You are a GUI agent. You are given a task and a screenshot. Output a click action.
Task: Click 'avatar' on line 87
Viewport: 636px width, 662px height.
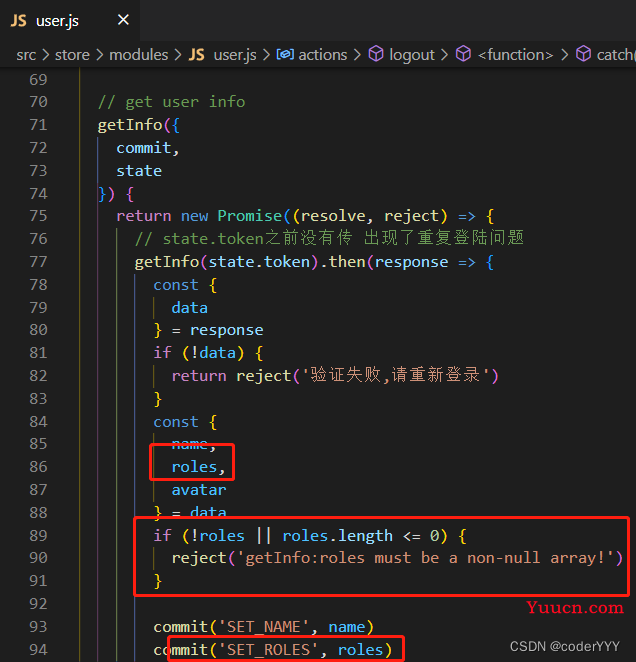(x=199, y=490)
